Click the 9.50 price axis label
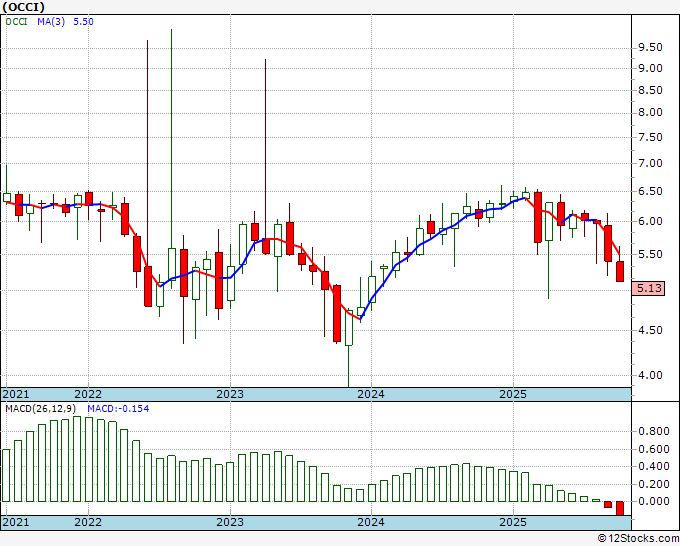The width and height of the screenshot is (680, 546). (x=650, y=47)
